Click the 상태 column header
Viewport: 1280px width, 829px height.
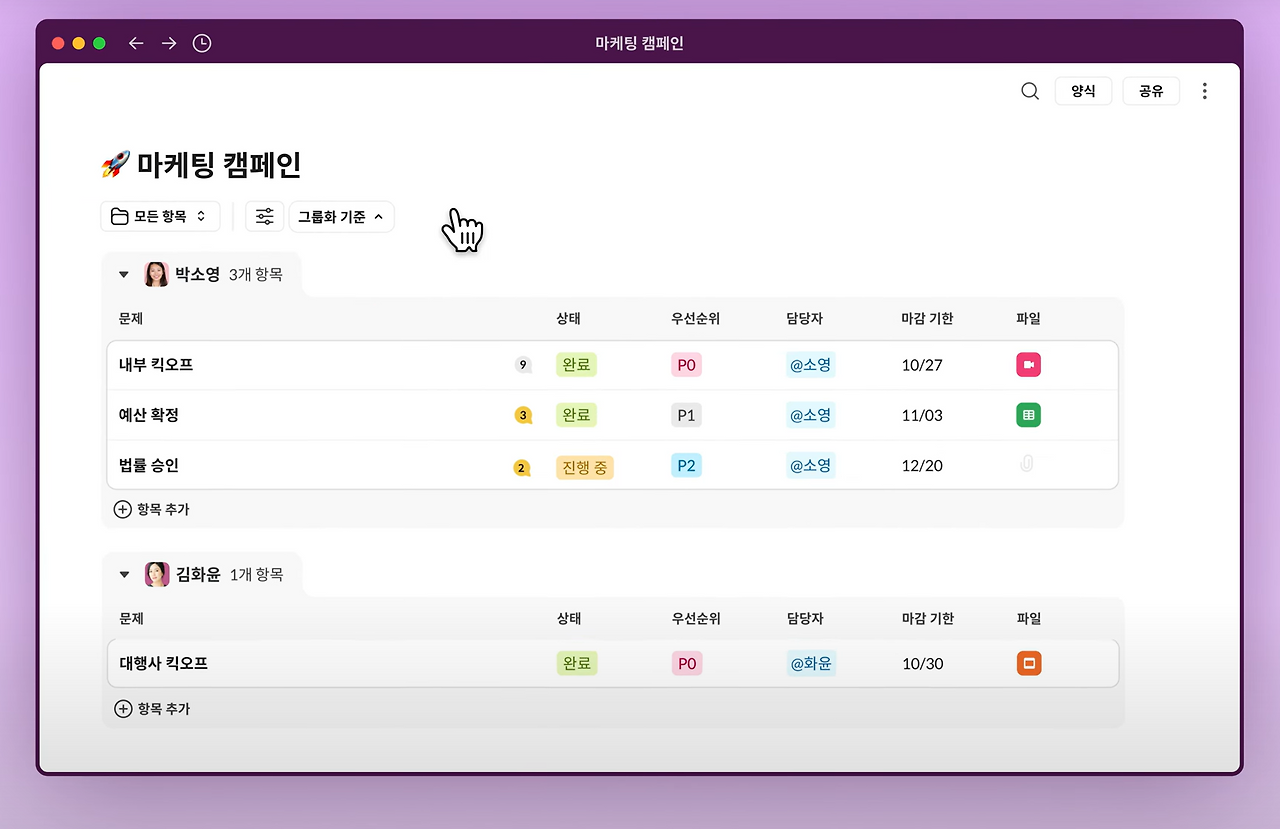tap(568, 318)
